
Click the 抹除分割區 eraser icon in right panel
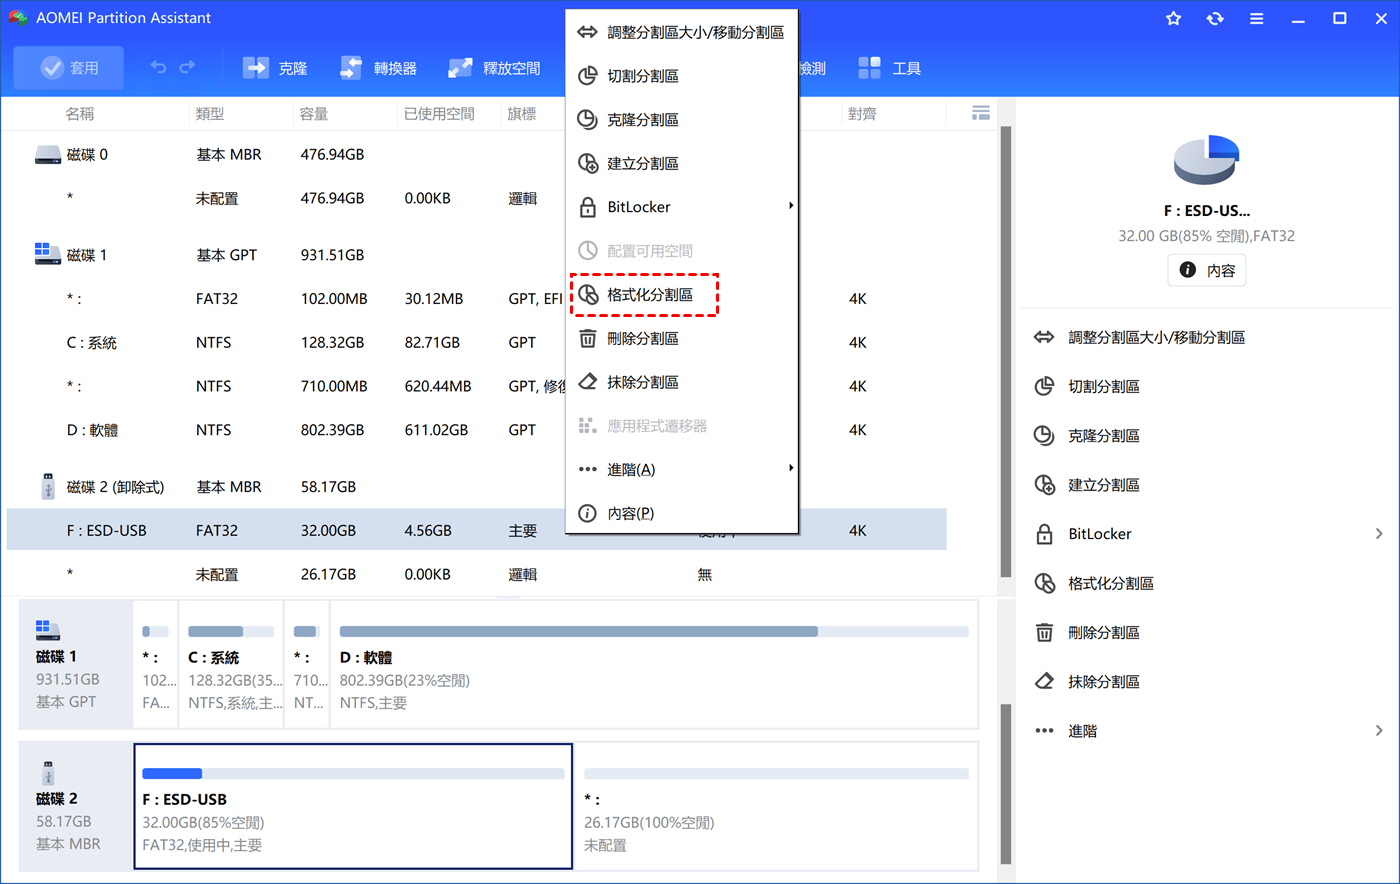(1044, 681)
